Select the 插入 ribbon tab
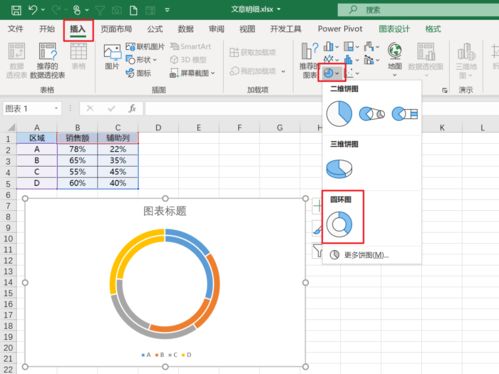 (x=78, y=29)
